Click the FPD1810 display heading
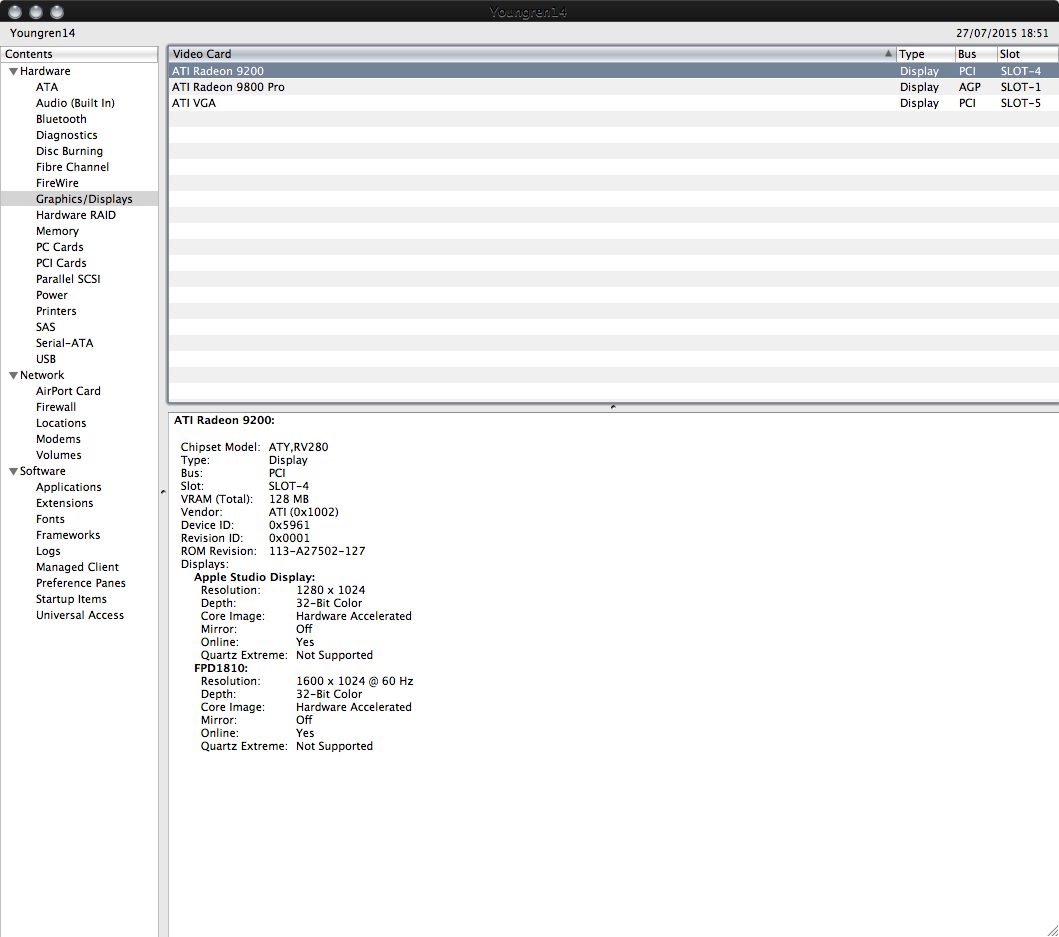The width and height of the screenshot is (1059, 937). (x=221, y=668)
